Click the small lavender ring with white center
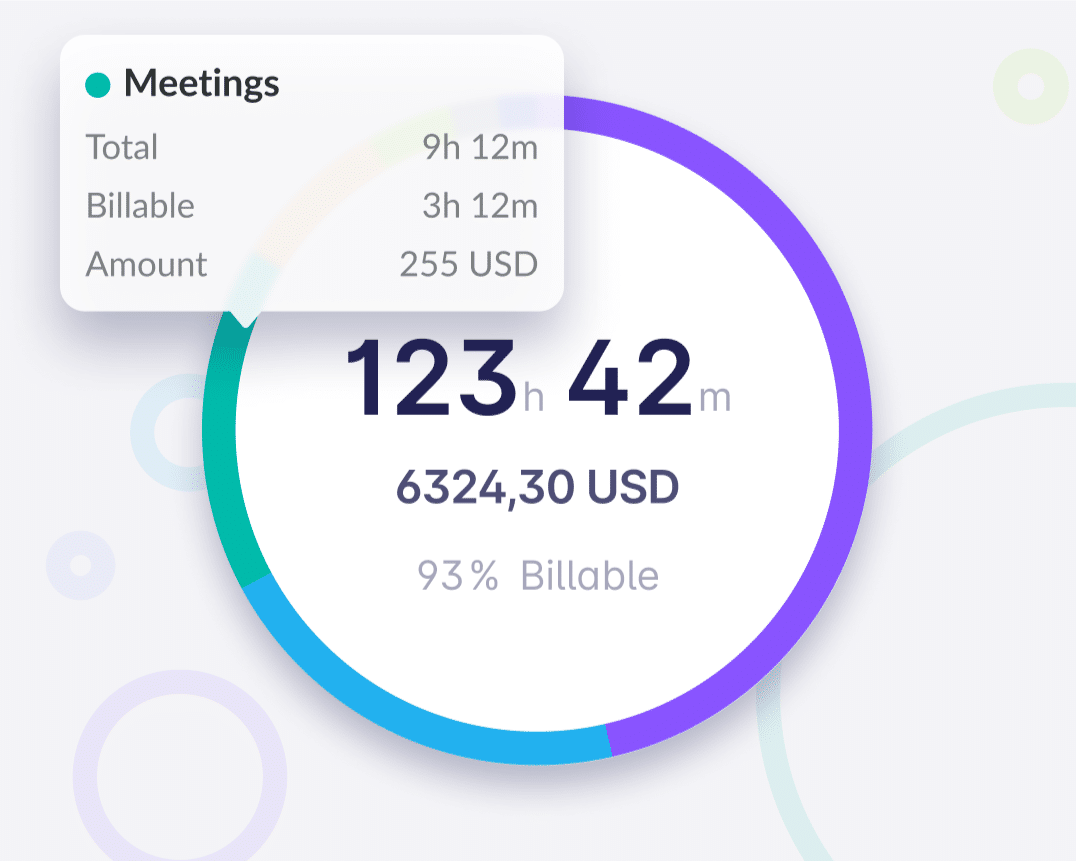 [80, 565]
